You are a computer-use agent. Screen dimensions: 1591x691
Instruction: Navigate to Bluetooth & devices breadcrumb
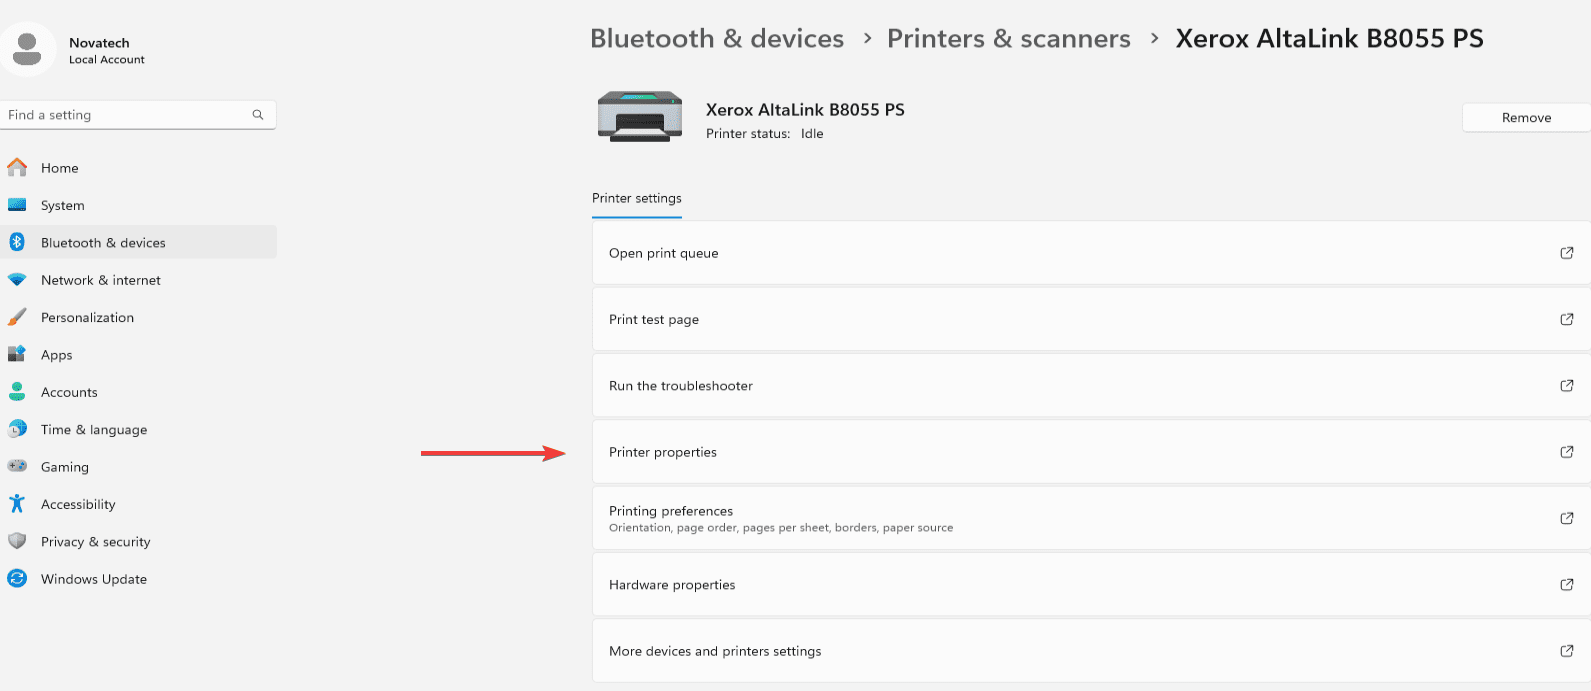tap(717, 38)
